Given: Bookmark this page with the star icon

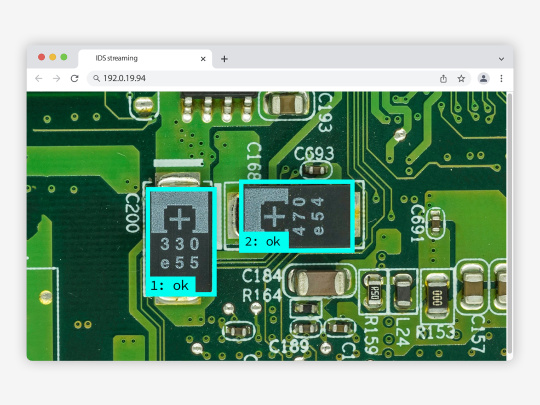Looking at the screenshot, I should pyautogui.click(x=461, y=79).
